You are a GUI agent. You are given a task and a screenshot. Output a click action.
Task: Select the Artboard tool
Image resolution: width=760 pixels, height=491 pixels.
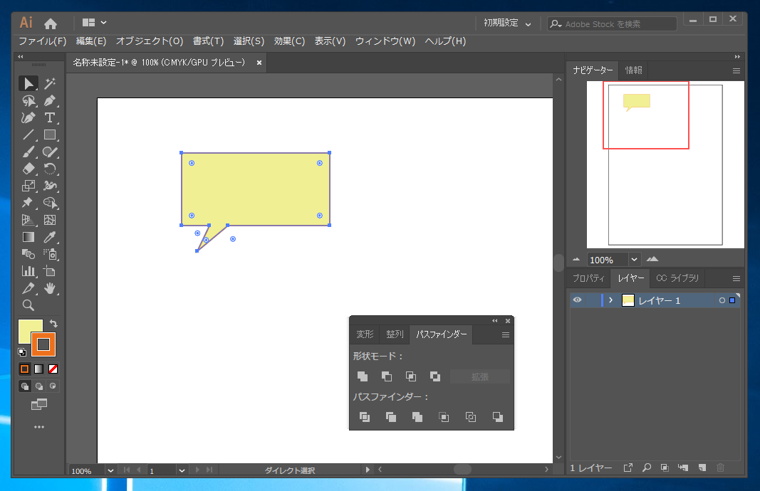pos(50,271)
